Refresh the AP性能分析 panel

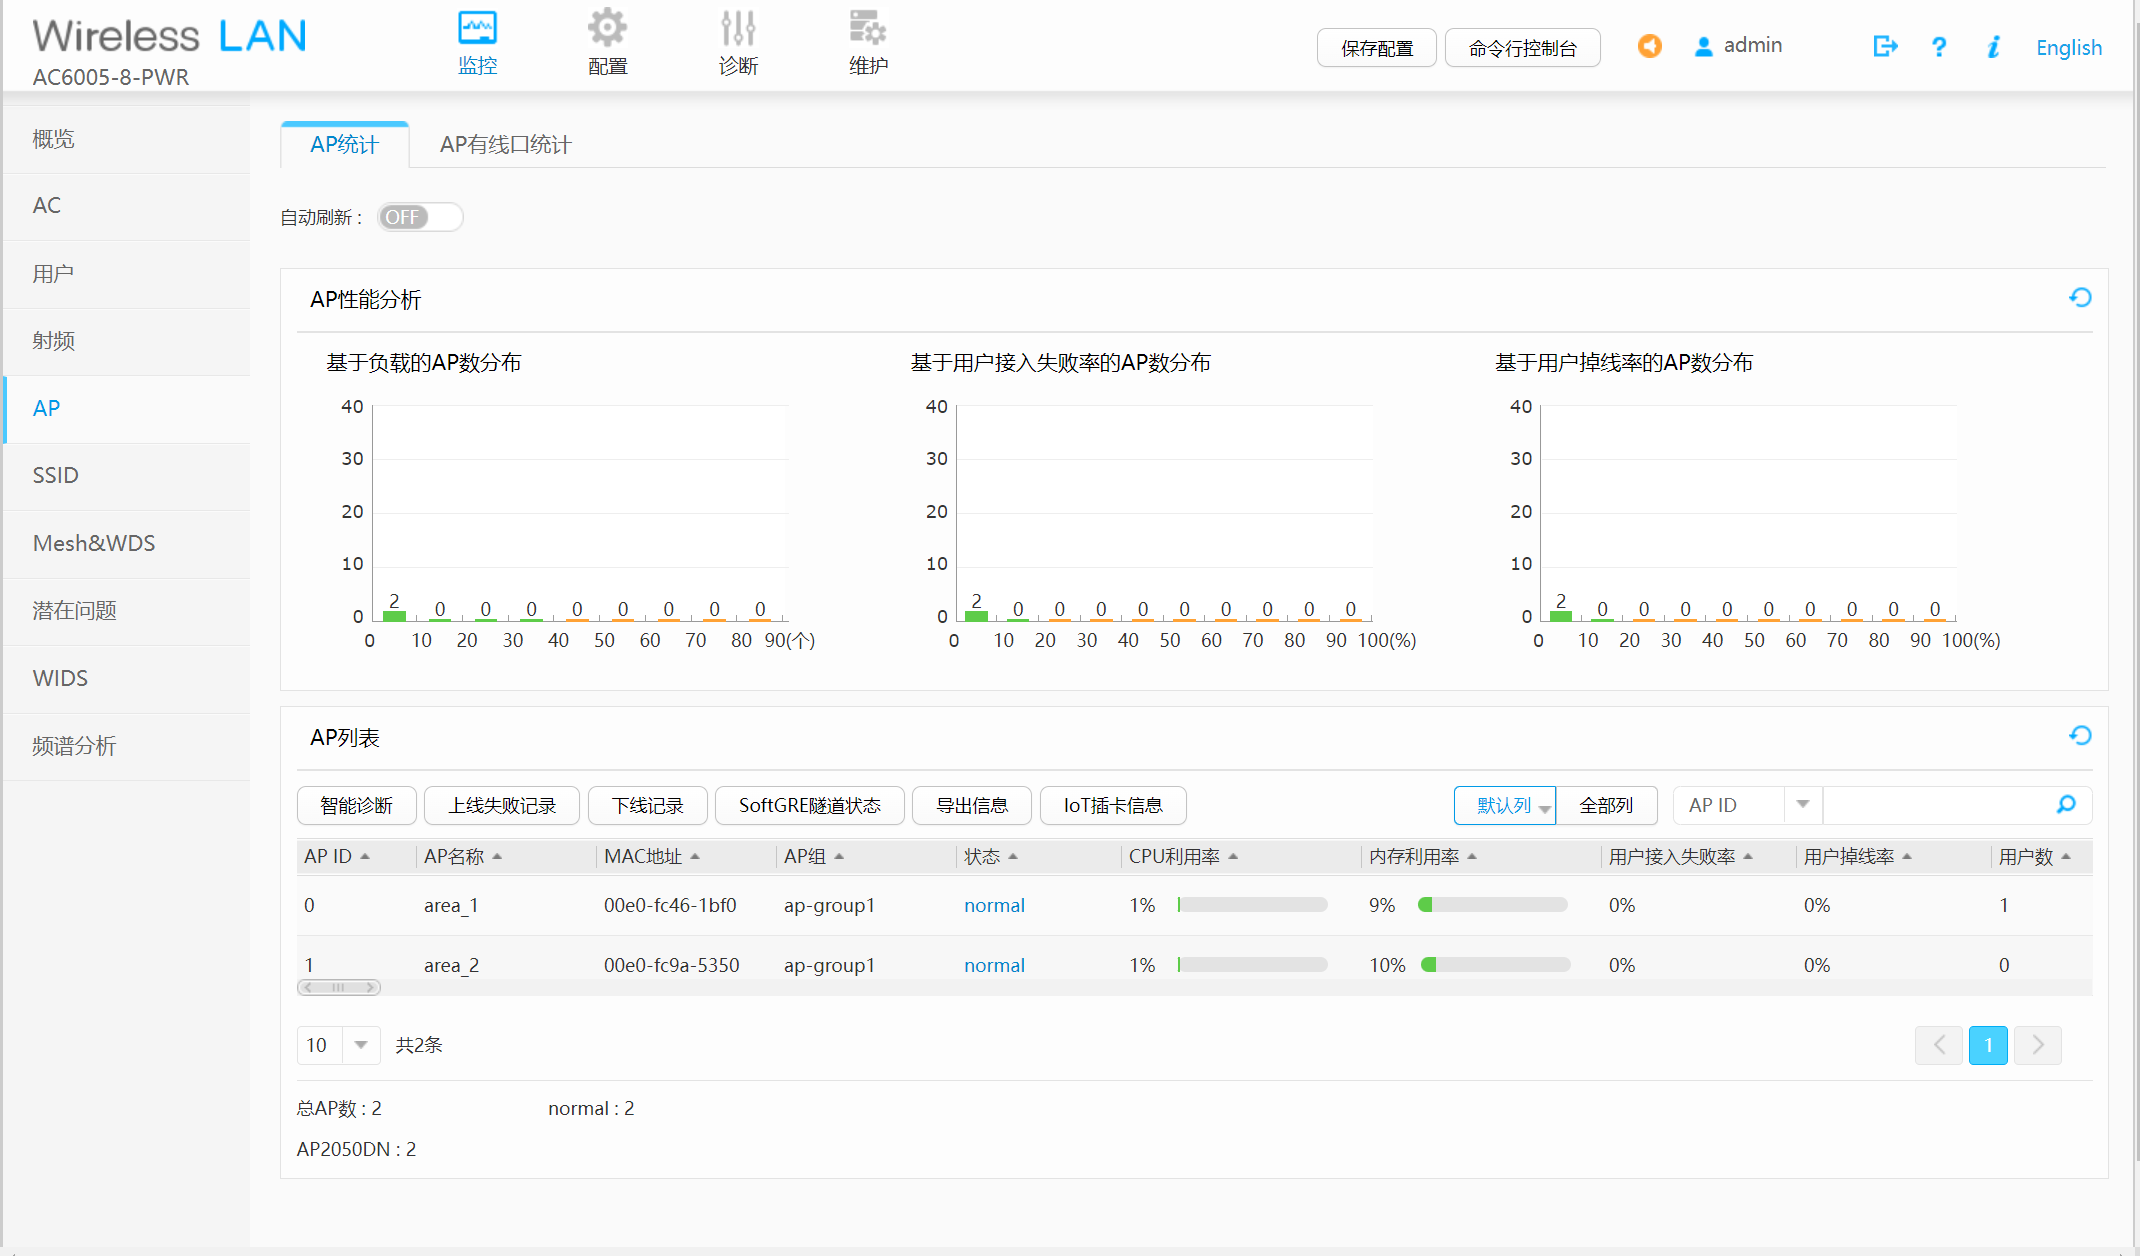coord(2080,297)
